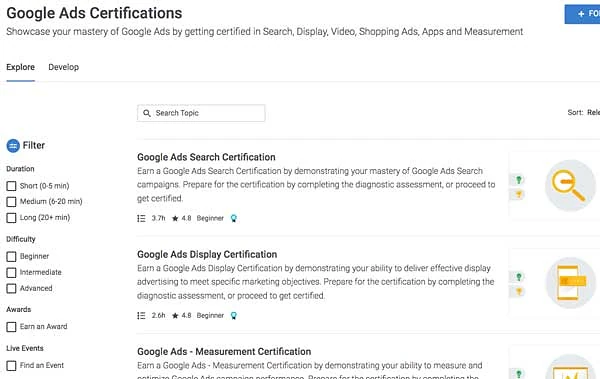Tick the Advanced difficulty checkbox
Image resolution: width=600 pixels, height=379 pixels.
pyautogui.click(x=11, y=288)
